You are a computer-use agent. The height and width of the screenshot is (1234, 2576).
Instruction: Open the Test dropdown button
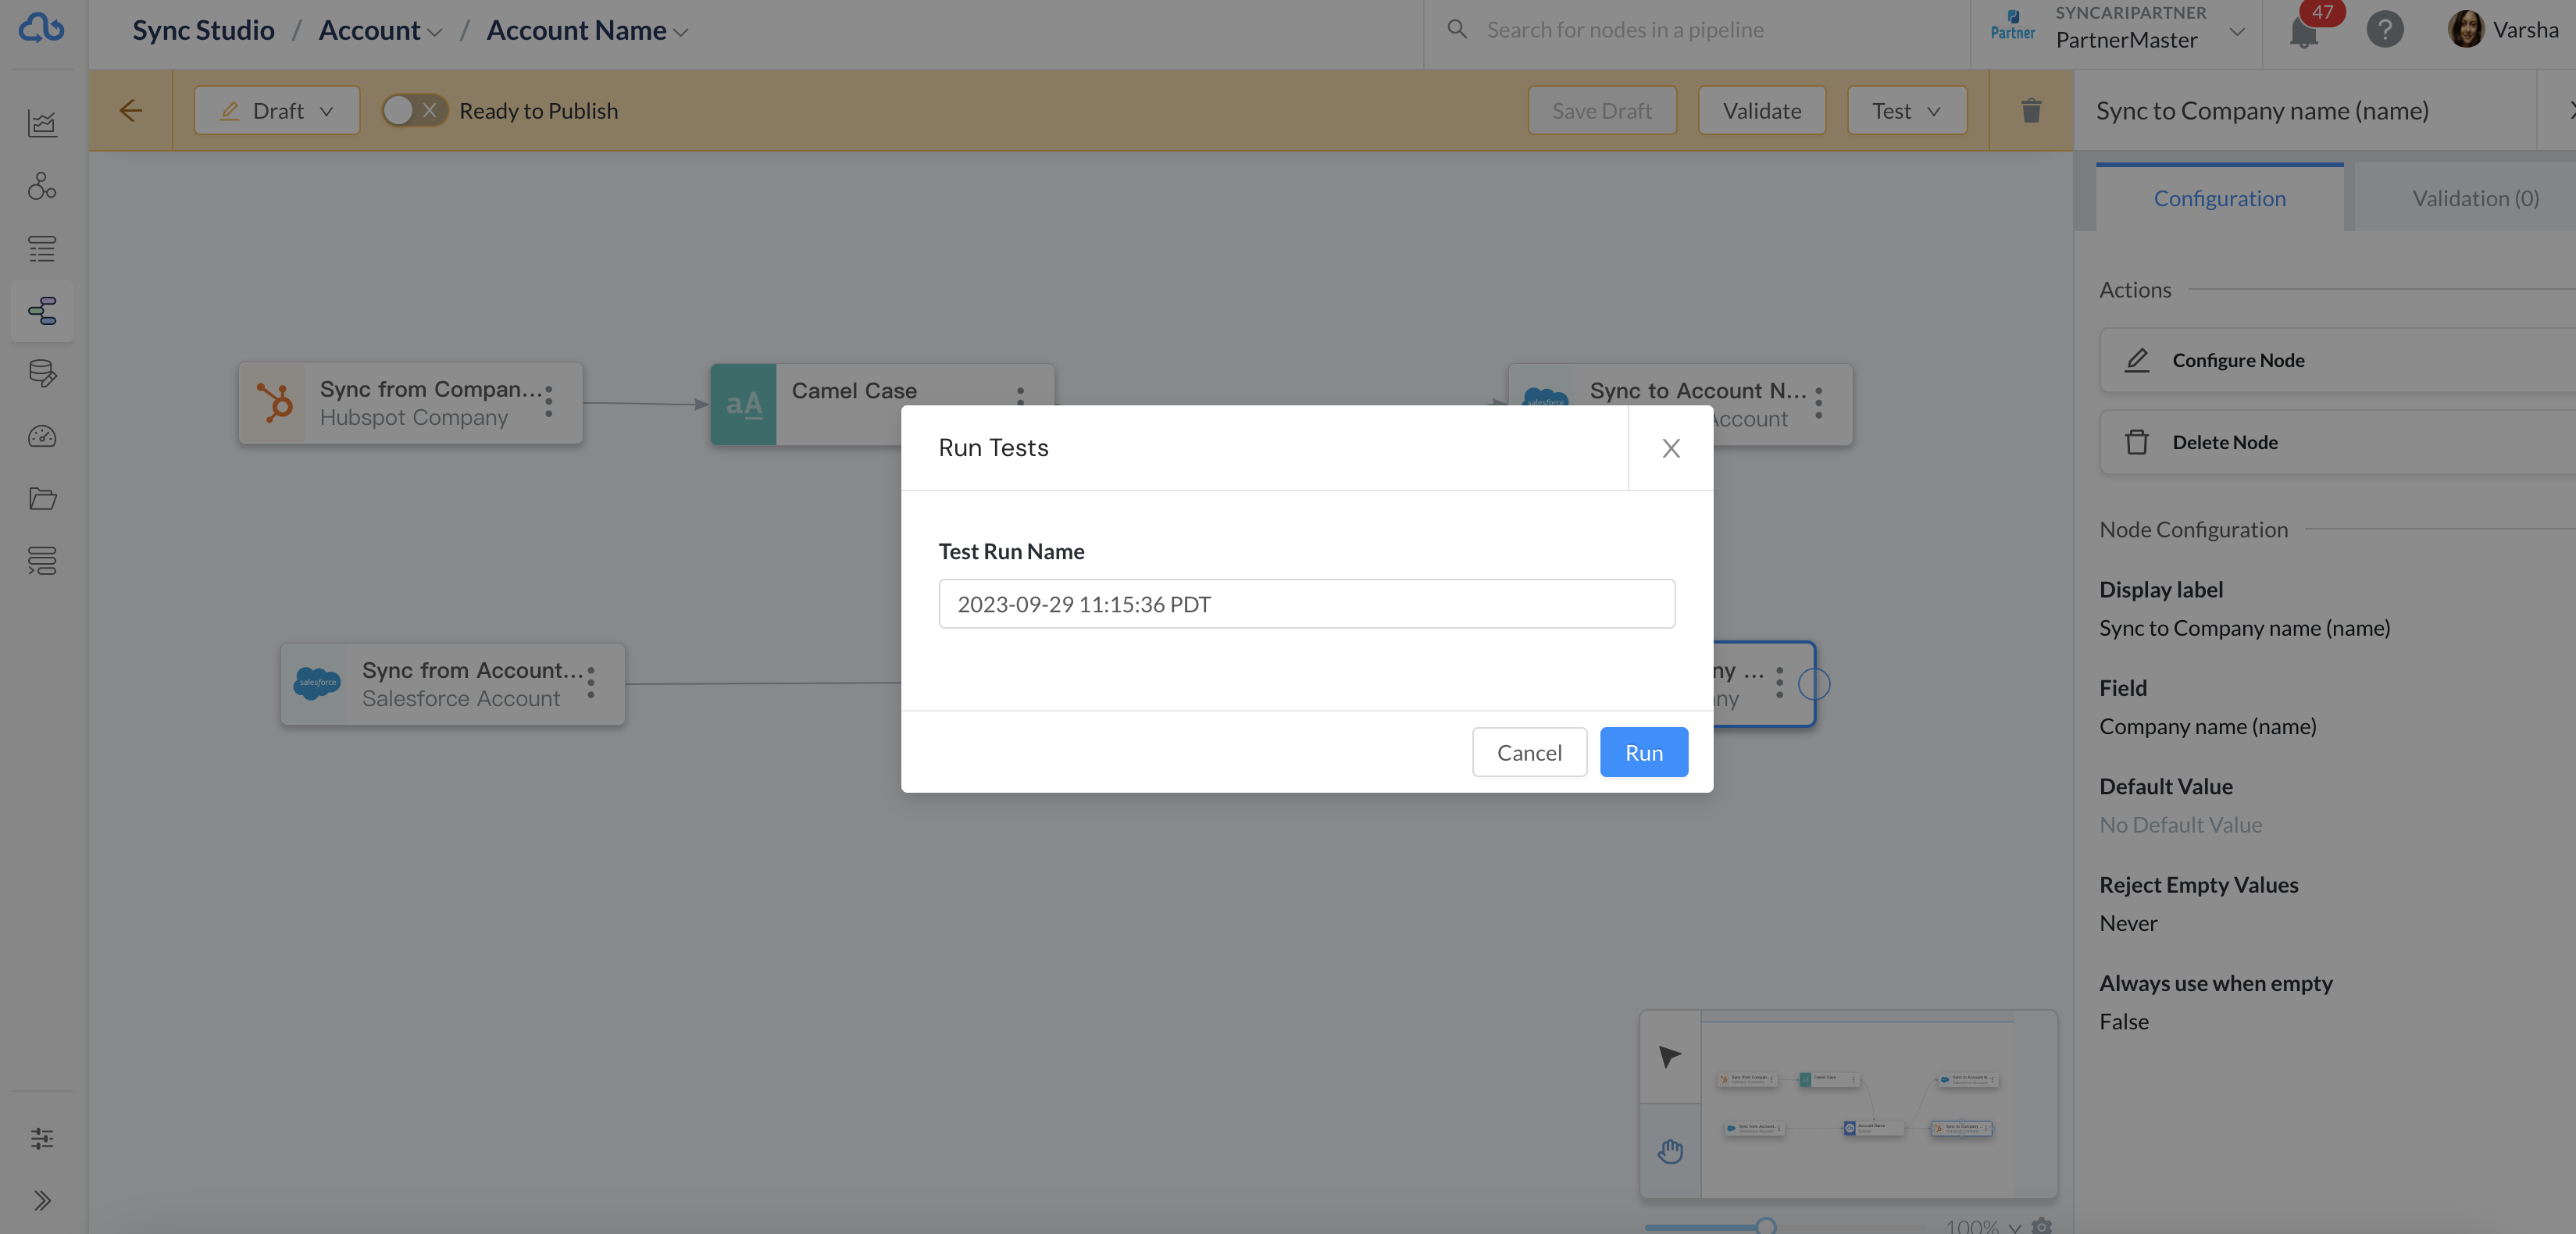coord(1907,110)
